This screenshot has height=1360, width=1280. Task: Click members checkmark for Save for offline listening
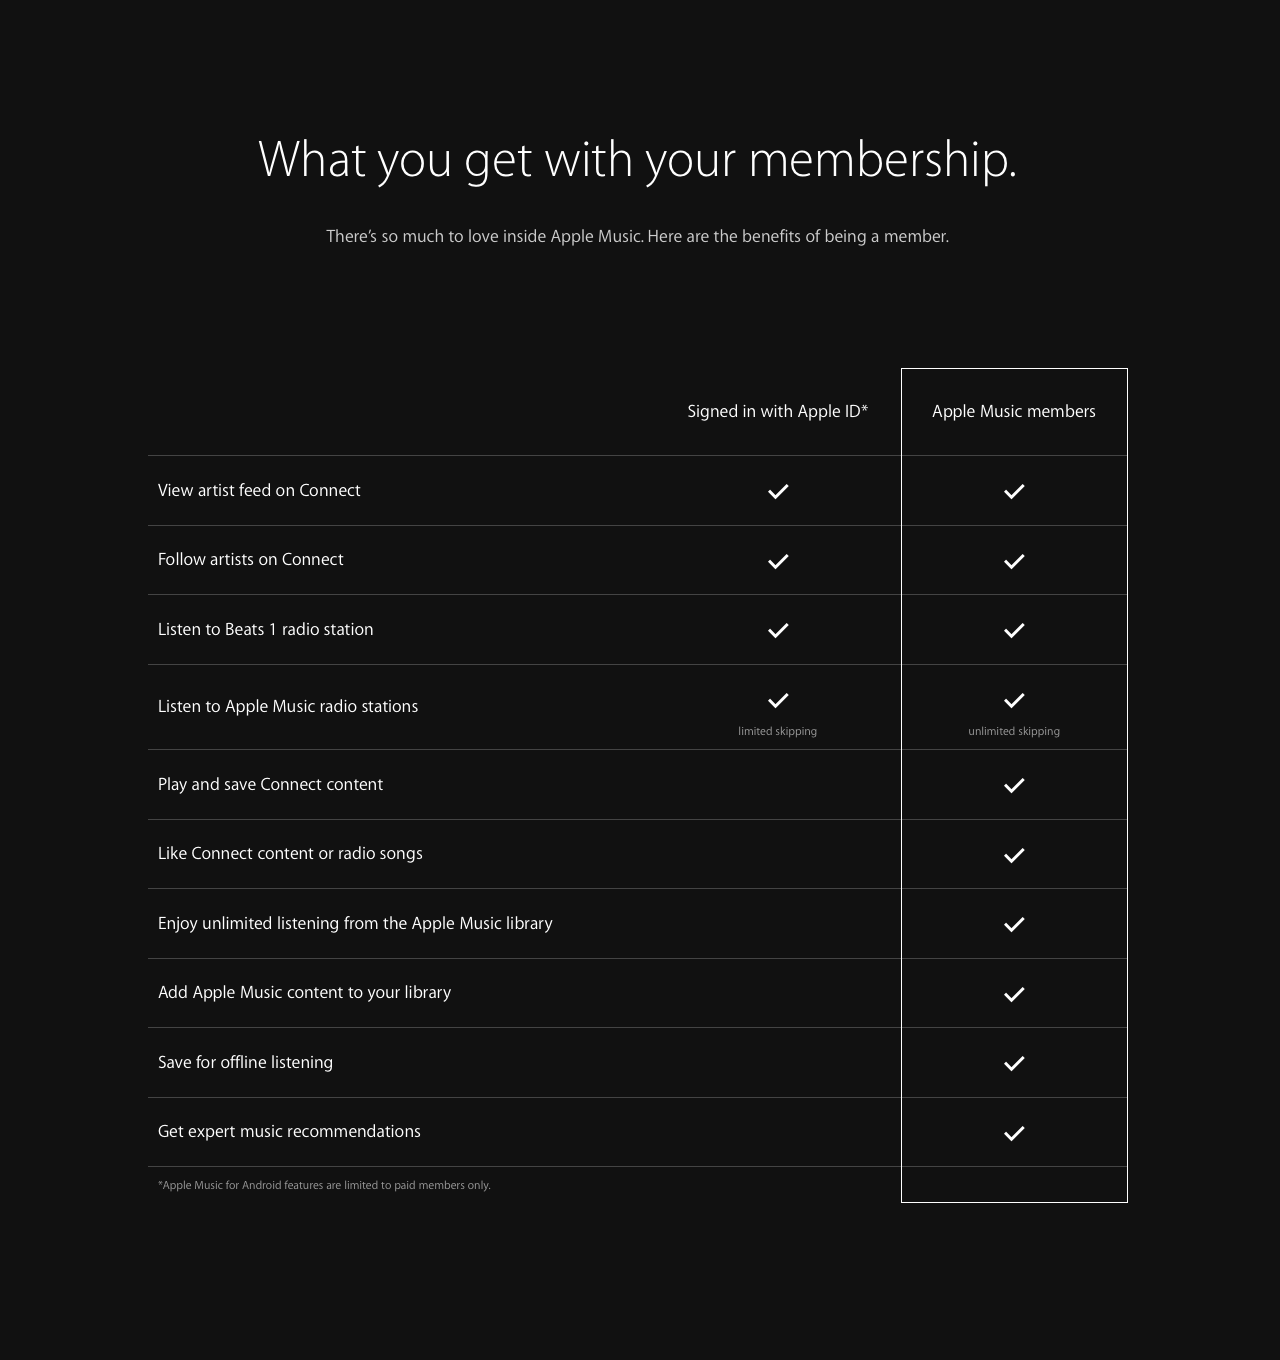click(x=1014, y=1063)
